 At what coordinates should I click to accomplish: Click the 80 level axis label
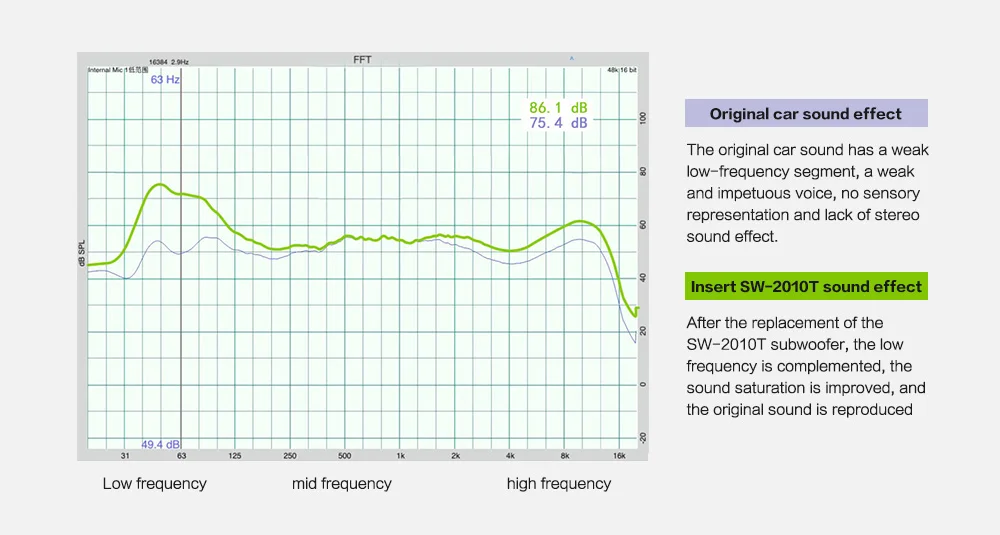[x=643, y=172]
